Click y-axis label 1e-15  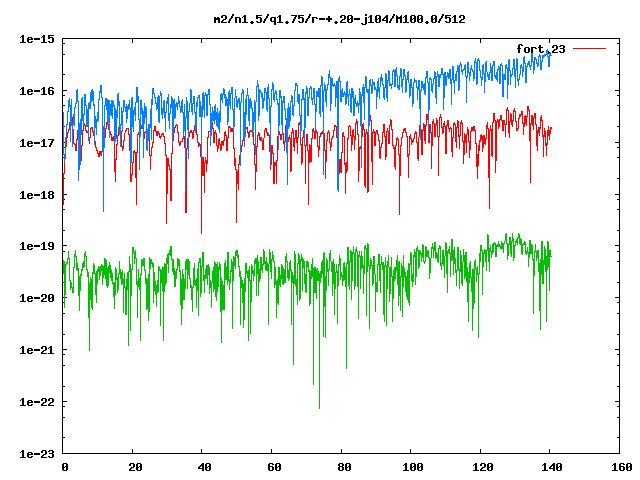coord(37,39)
